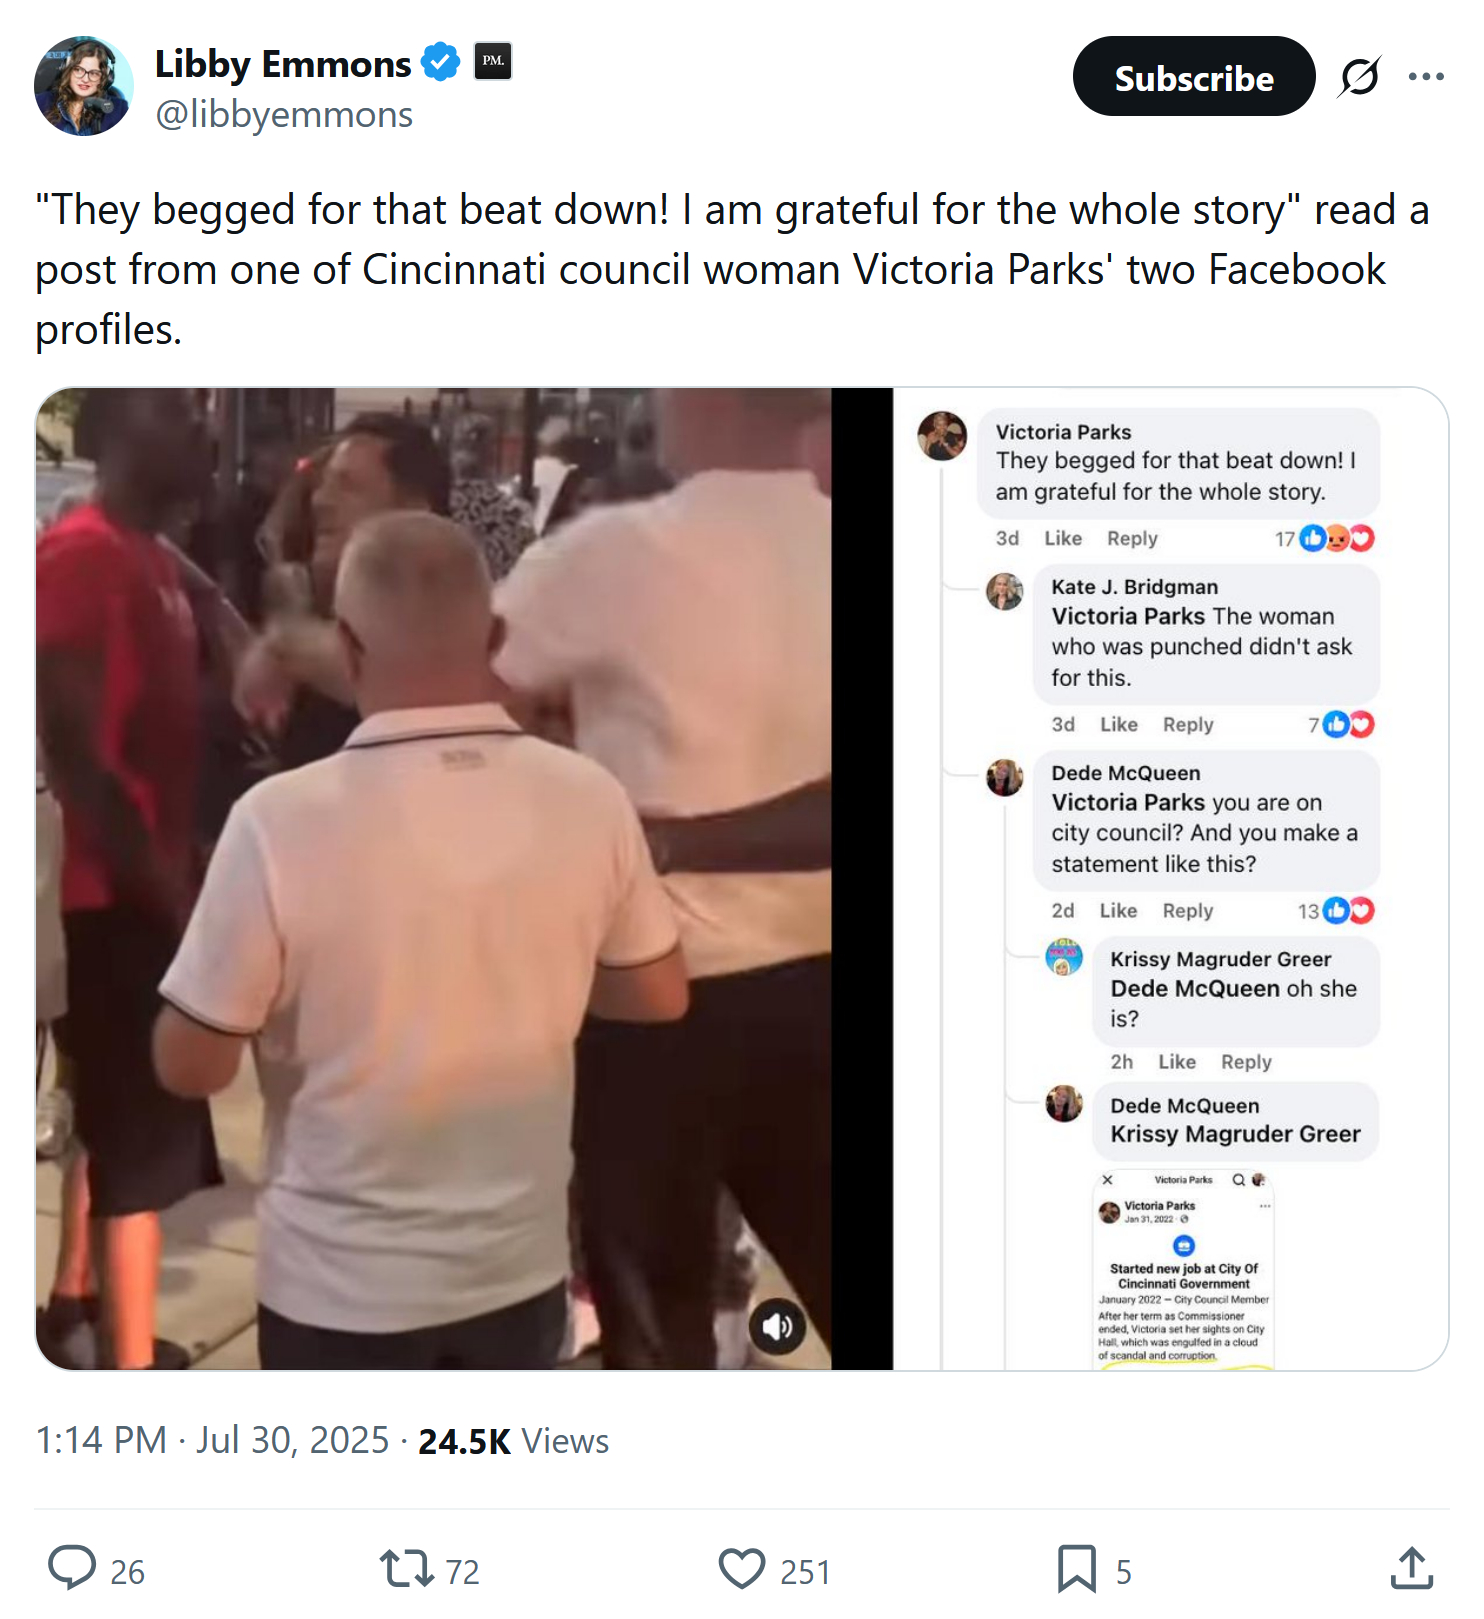View the 24.5K Views count
This screenshot has width=1484, height=1619.
(x=513, y=1441)
